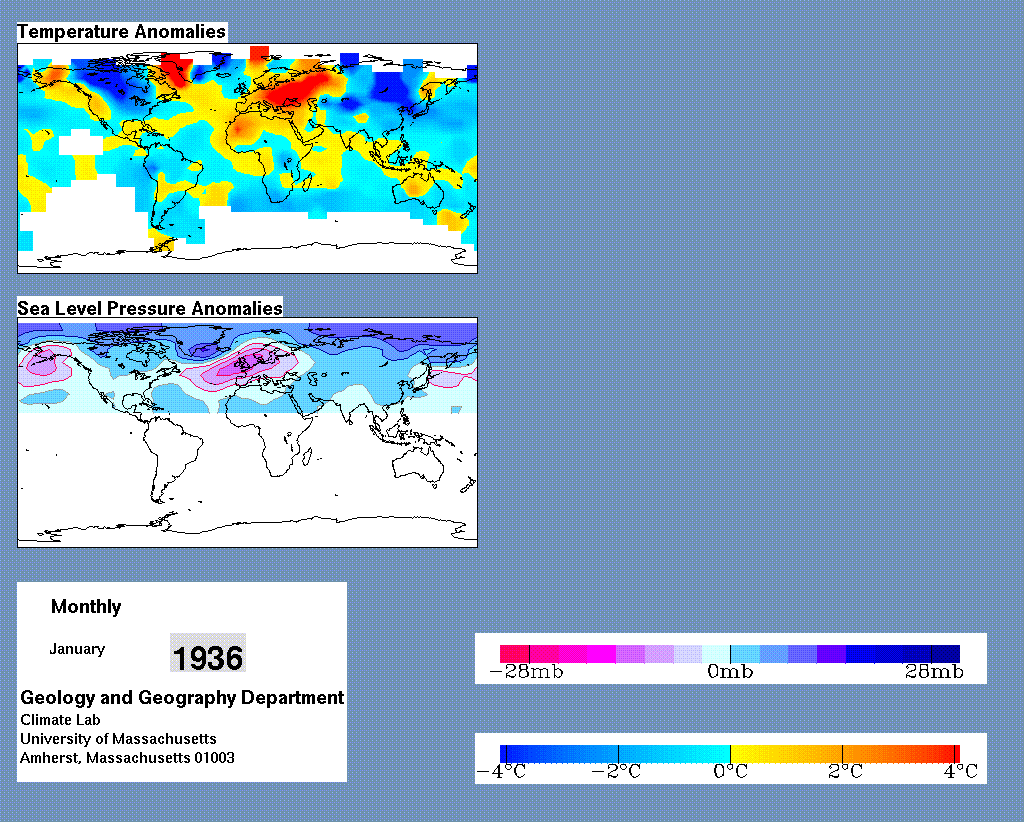This screenshot has height=822, width=1024.
Task: Click the '2°C' temperature scale label
Action: click(x=845, y=772)
